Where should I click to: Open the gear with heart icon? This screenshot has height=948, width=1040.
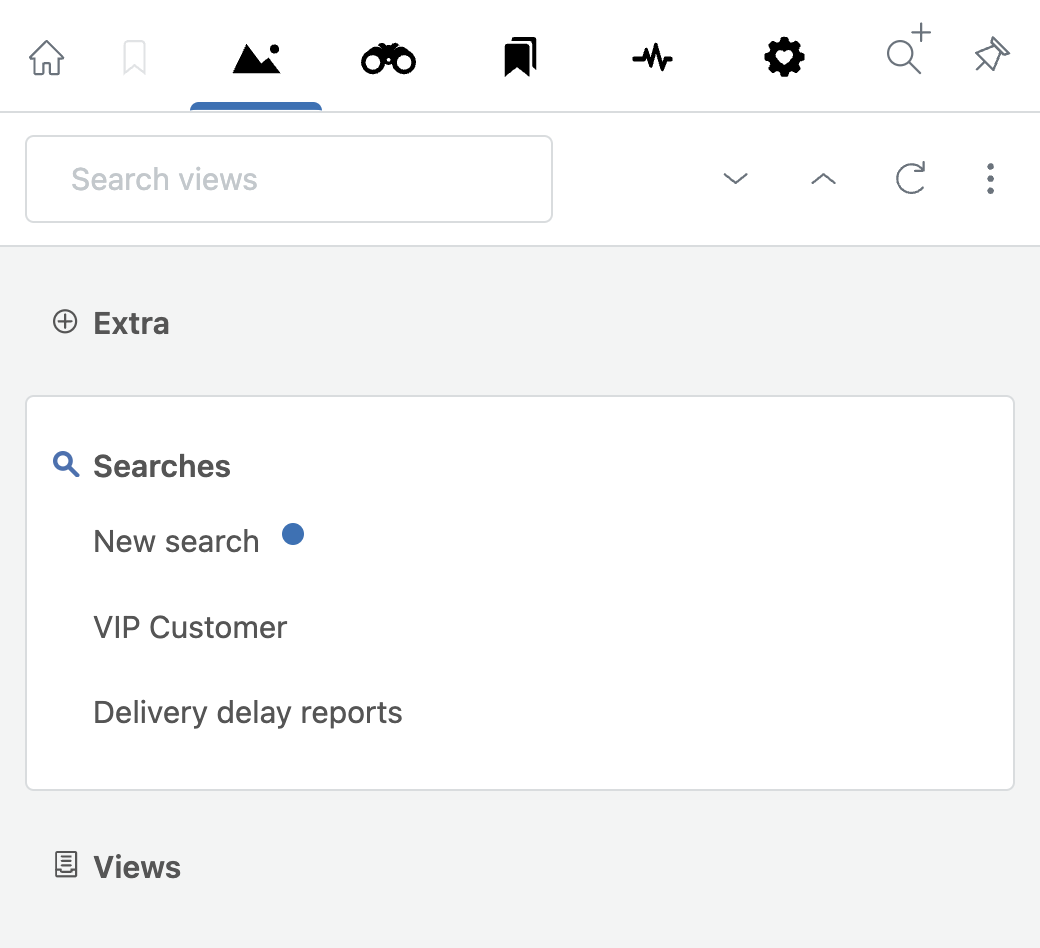[784, 59]
